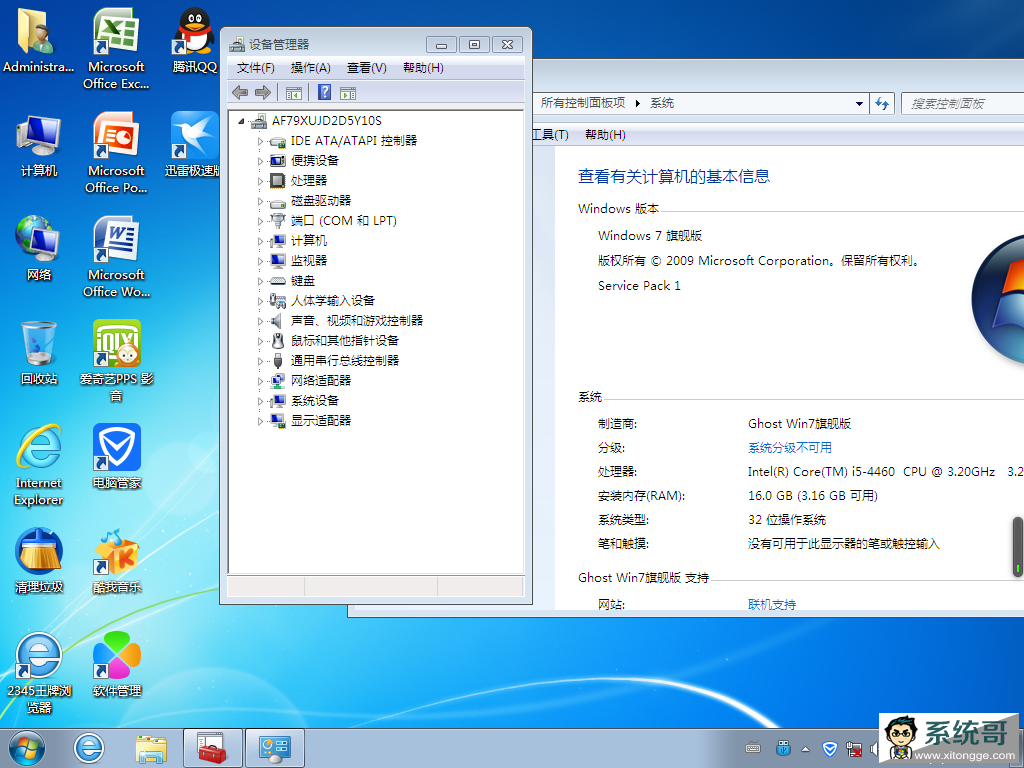This screenshot has height=768, width=1024.
Task: Switch to the Control Panel taskbar button
Action: [x=274, y=748]
